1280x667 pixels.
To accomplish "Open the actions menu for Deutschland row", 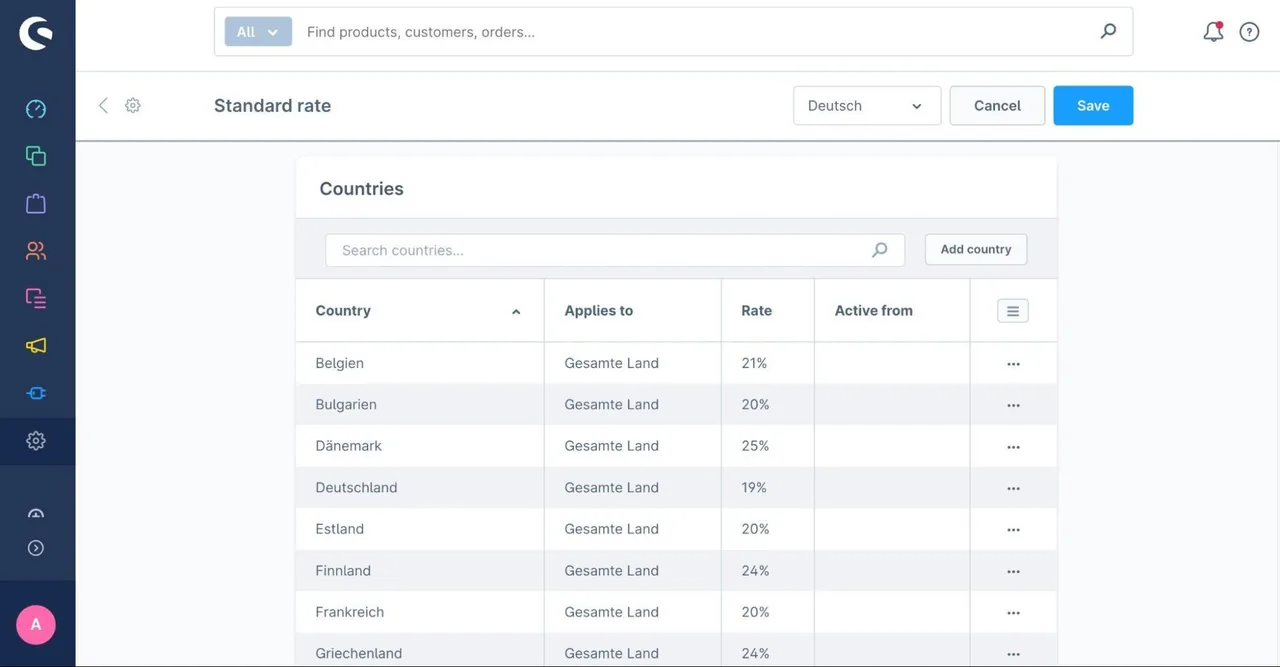I will pyautogui.click(x=1013, y=488).
